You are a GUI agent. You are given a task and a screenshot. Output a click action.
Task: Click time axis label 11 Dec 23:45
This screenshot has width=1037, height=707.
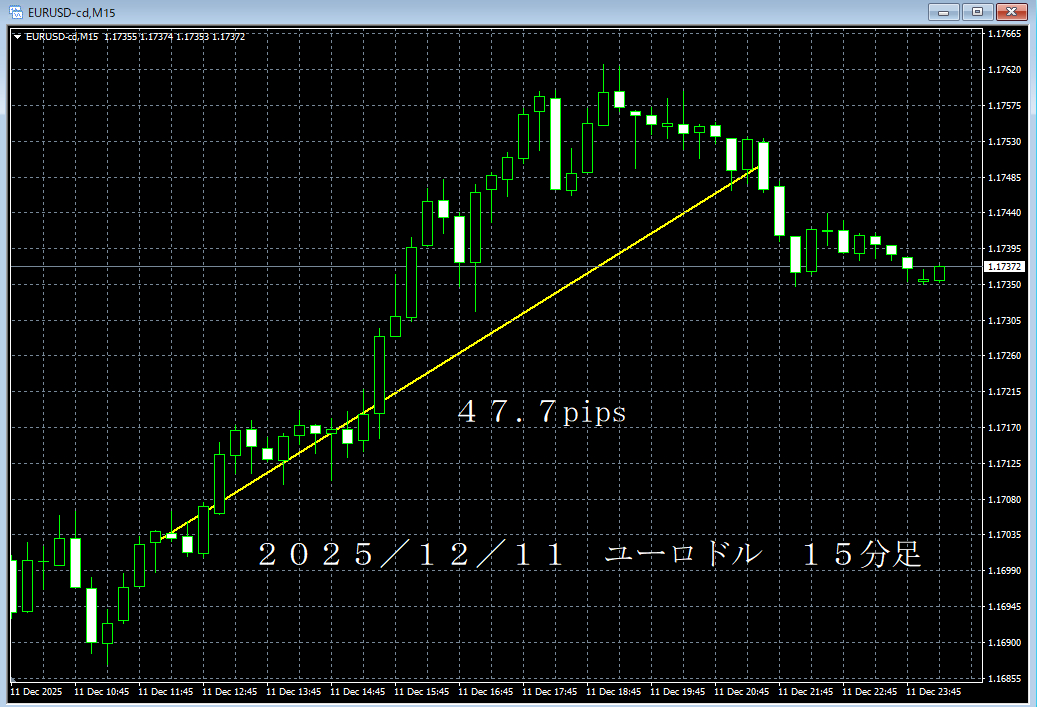[x=933, y=692]
